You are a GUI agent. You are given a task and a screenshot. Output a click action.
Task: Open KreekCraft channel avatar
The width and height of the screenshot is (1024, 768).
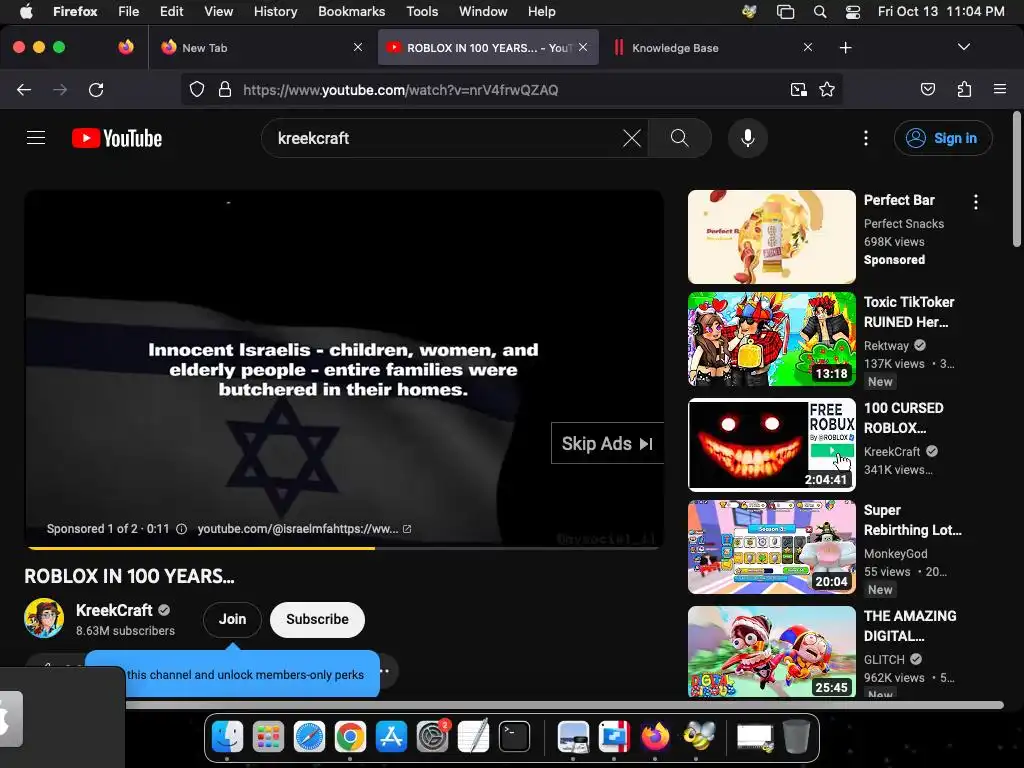44,618
